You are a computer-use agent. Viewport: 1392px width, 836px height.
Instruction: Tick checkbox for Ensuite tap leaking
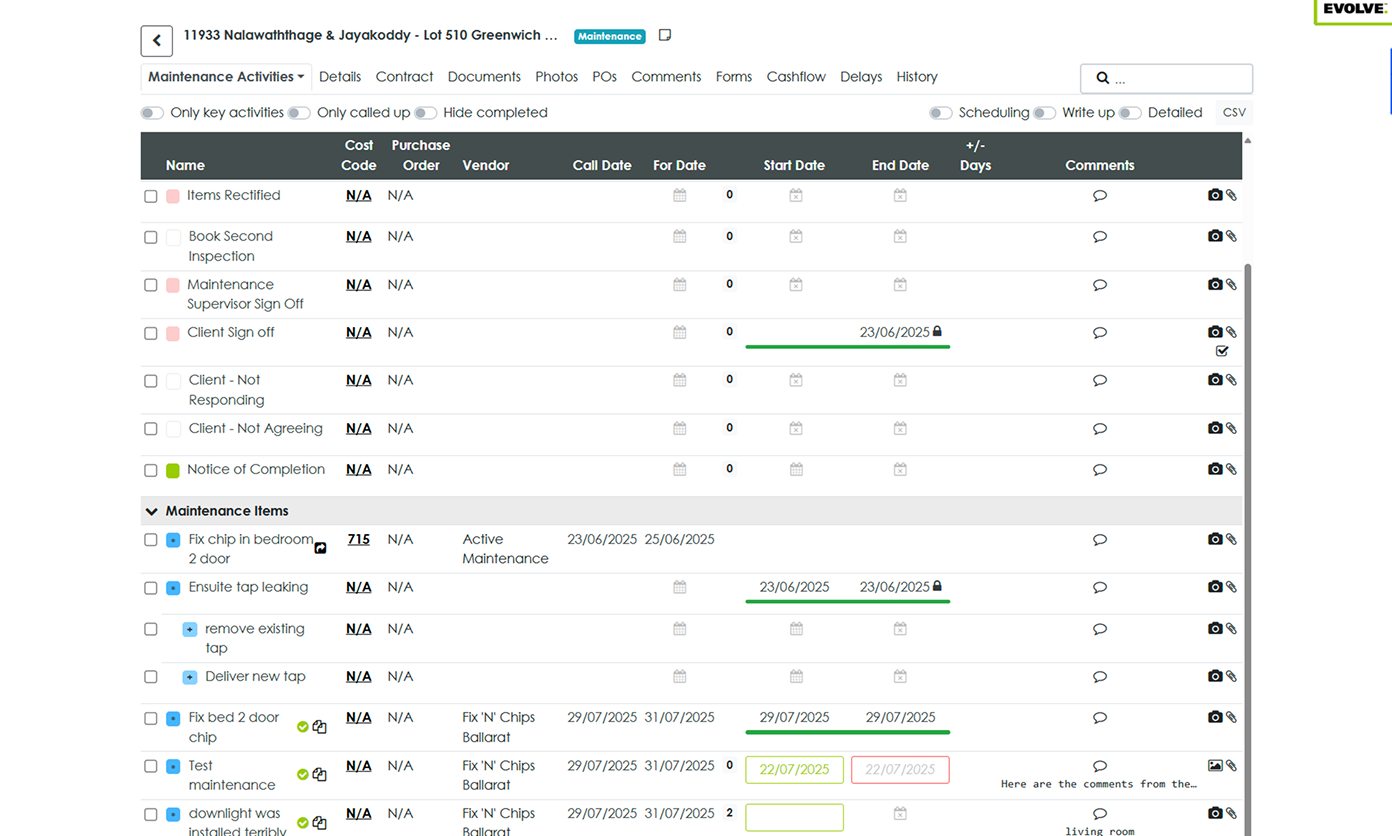(151, 589)
